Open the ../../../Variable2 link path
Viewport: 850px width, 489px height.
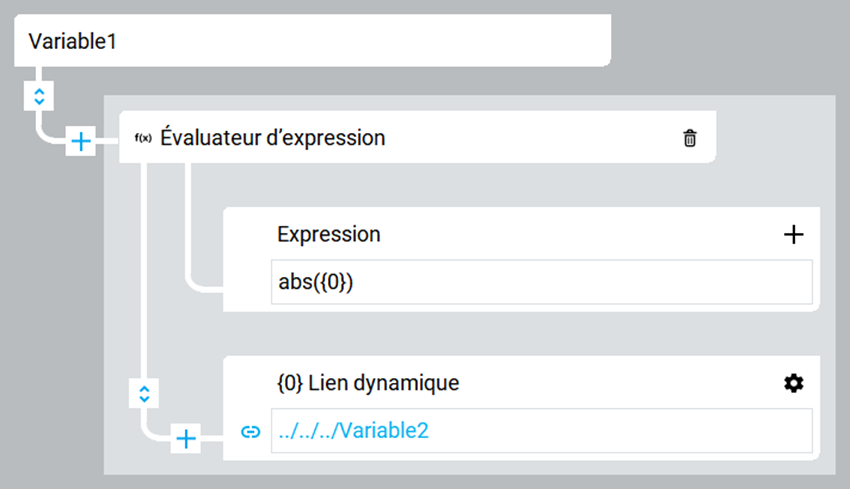[353, 430]
